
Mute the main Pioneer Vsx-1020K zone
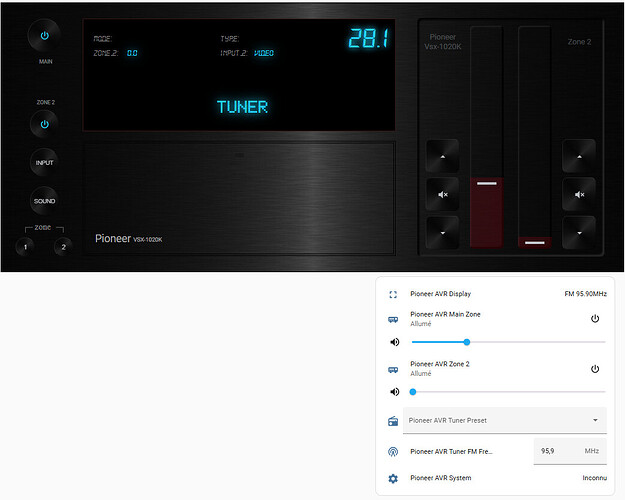pos(442,195)
